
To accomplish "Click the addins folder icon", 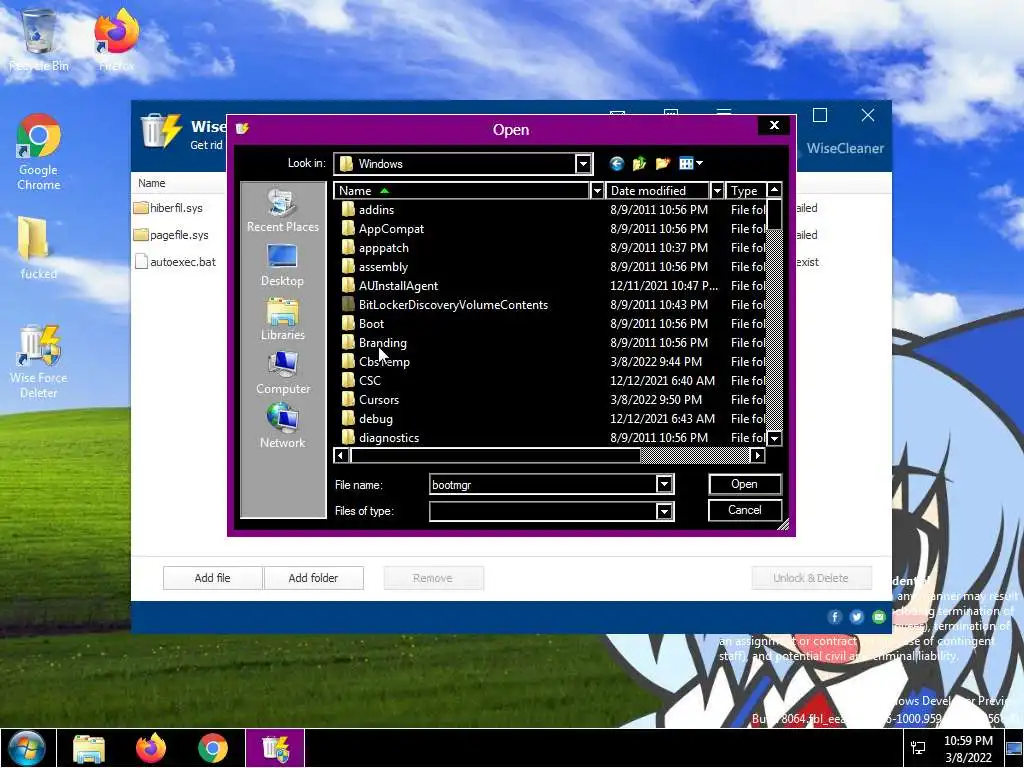I will pyautogui.click(x=348, y=210).
